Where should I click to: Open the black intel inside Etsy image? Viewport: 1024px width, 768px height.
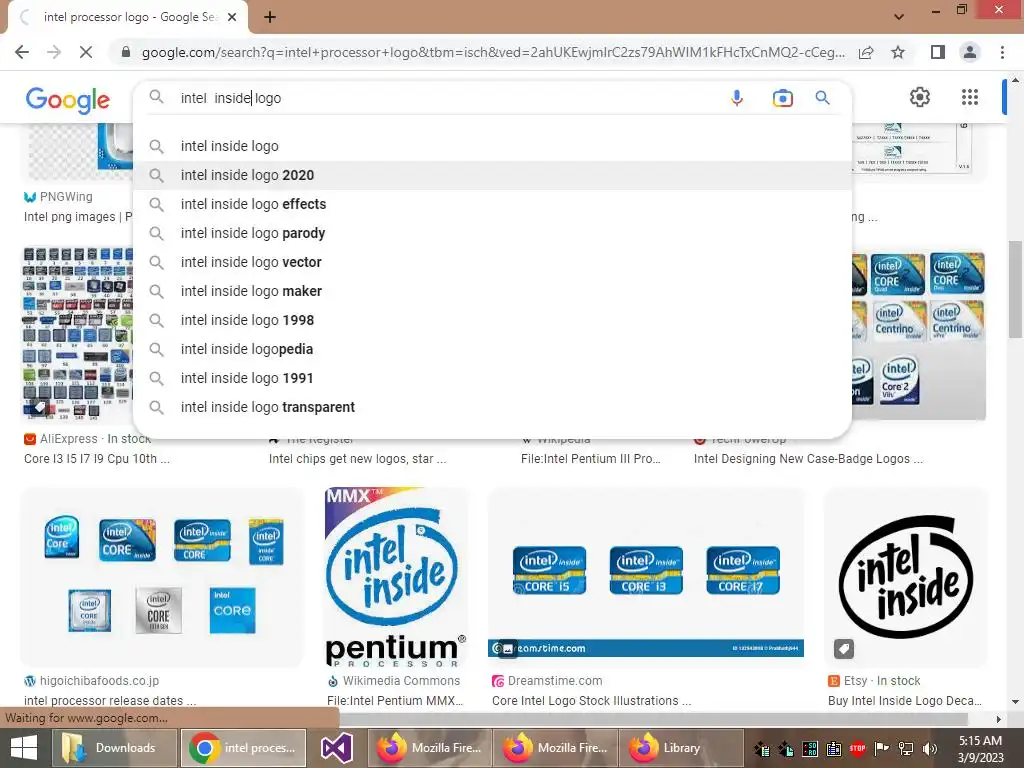(x=905, y=577)
